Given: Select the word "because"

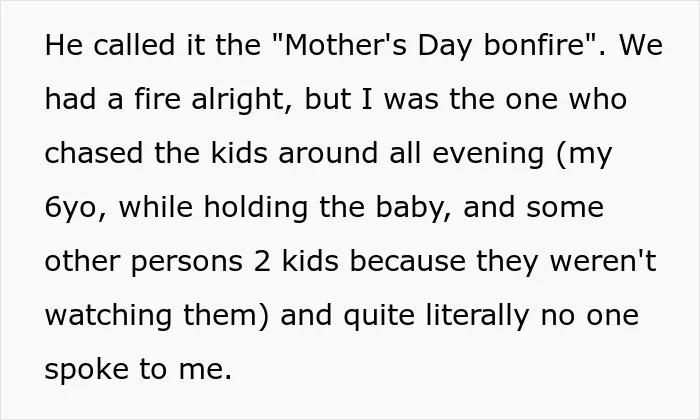Looking at the screenshot, I should pos(407,262).
